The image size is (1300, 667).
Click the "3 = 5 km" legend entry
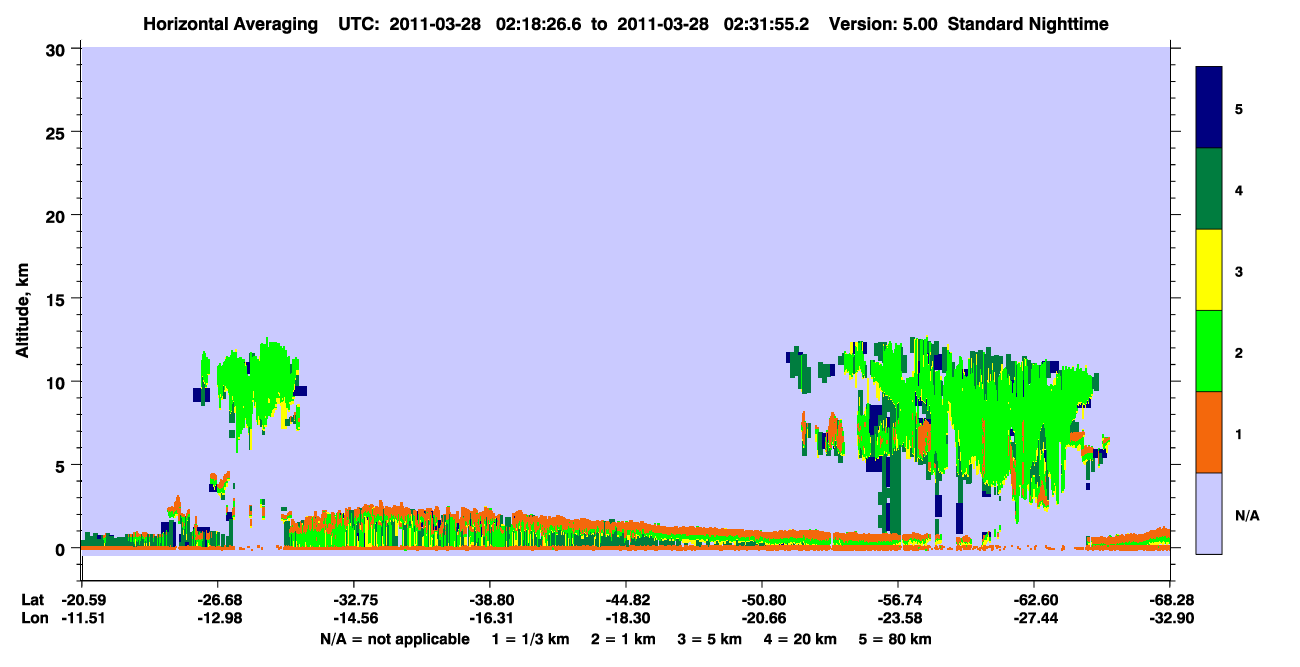[x=710, y=639]
